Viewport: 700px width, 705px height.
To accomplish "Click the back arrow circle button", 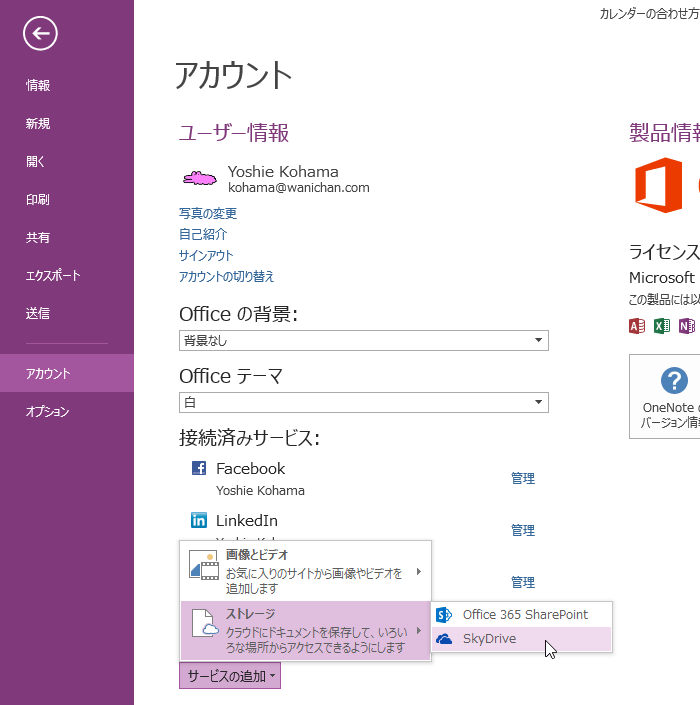I will click(x=40, y=33).
